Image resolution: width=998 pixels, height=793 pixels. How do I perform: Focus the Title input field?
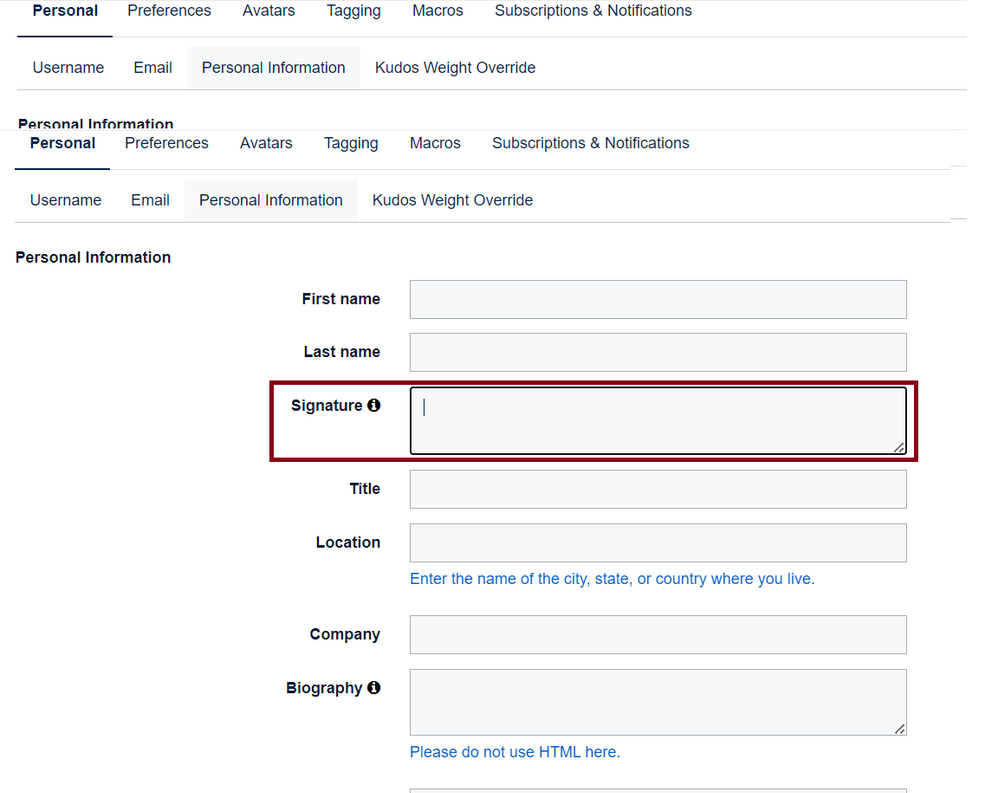pyautogui.click(x=658, y=489)
